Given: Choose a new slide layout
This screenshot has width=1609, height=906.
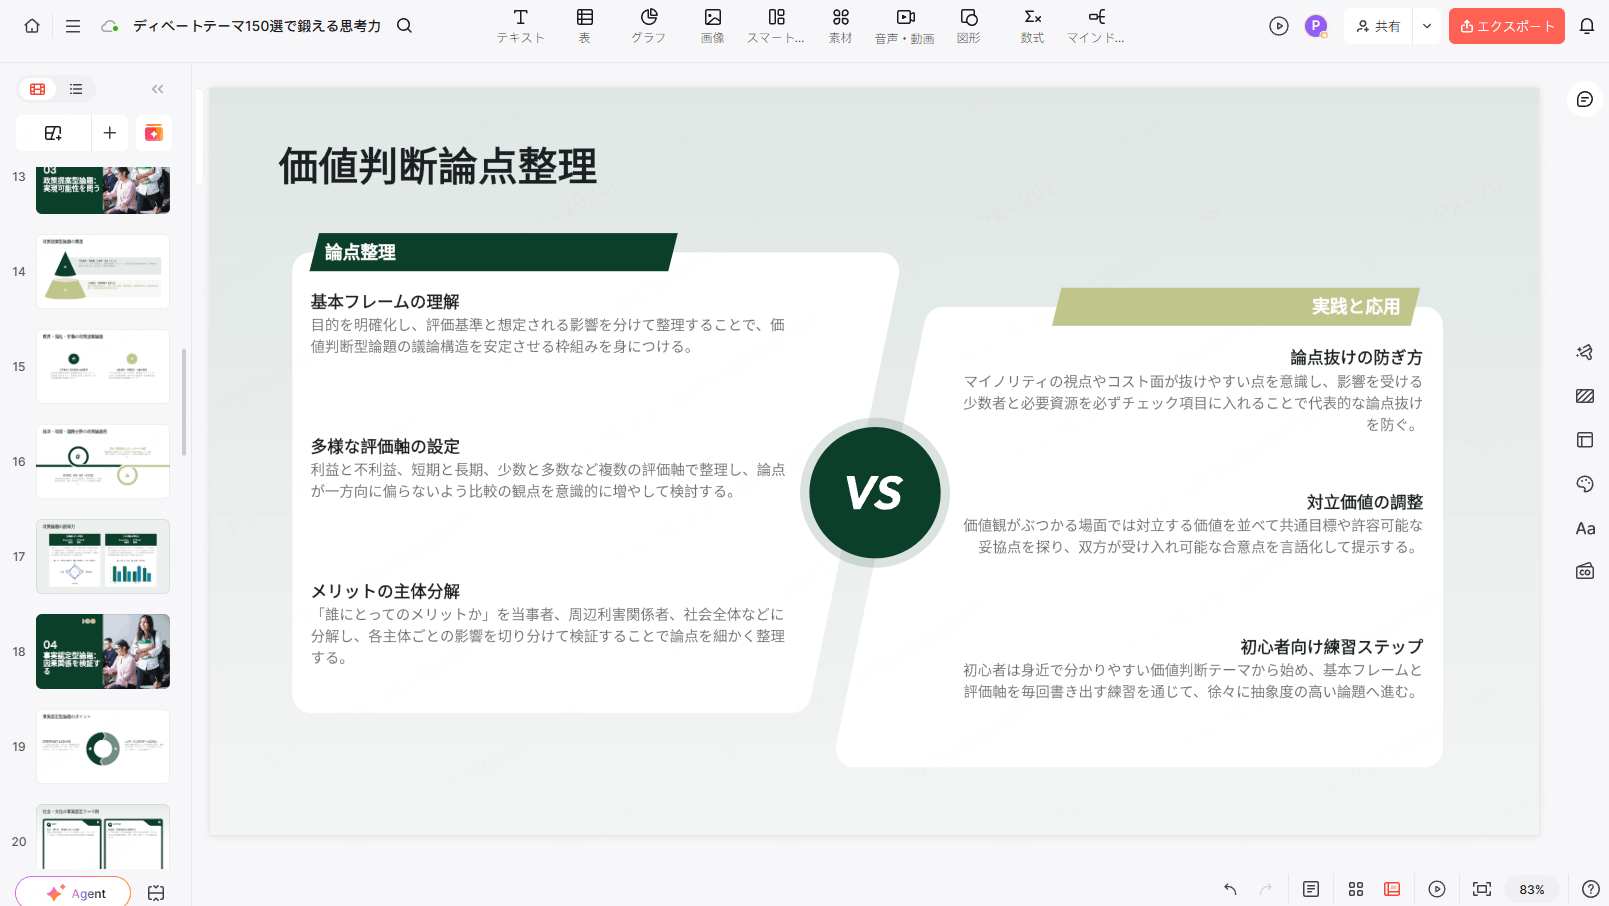Looking at the screenshot, I should [54, 133].
